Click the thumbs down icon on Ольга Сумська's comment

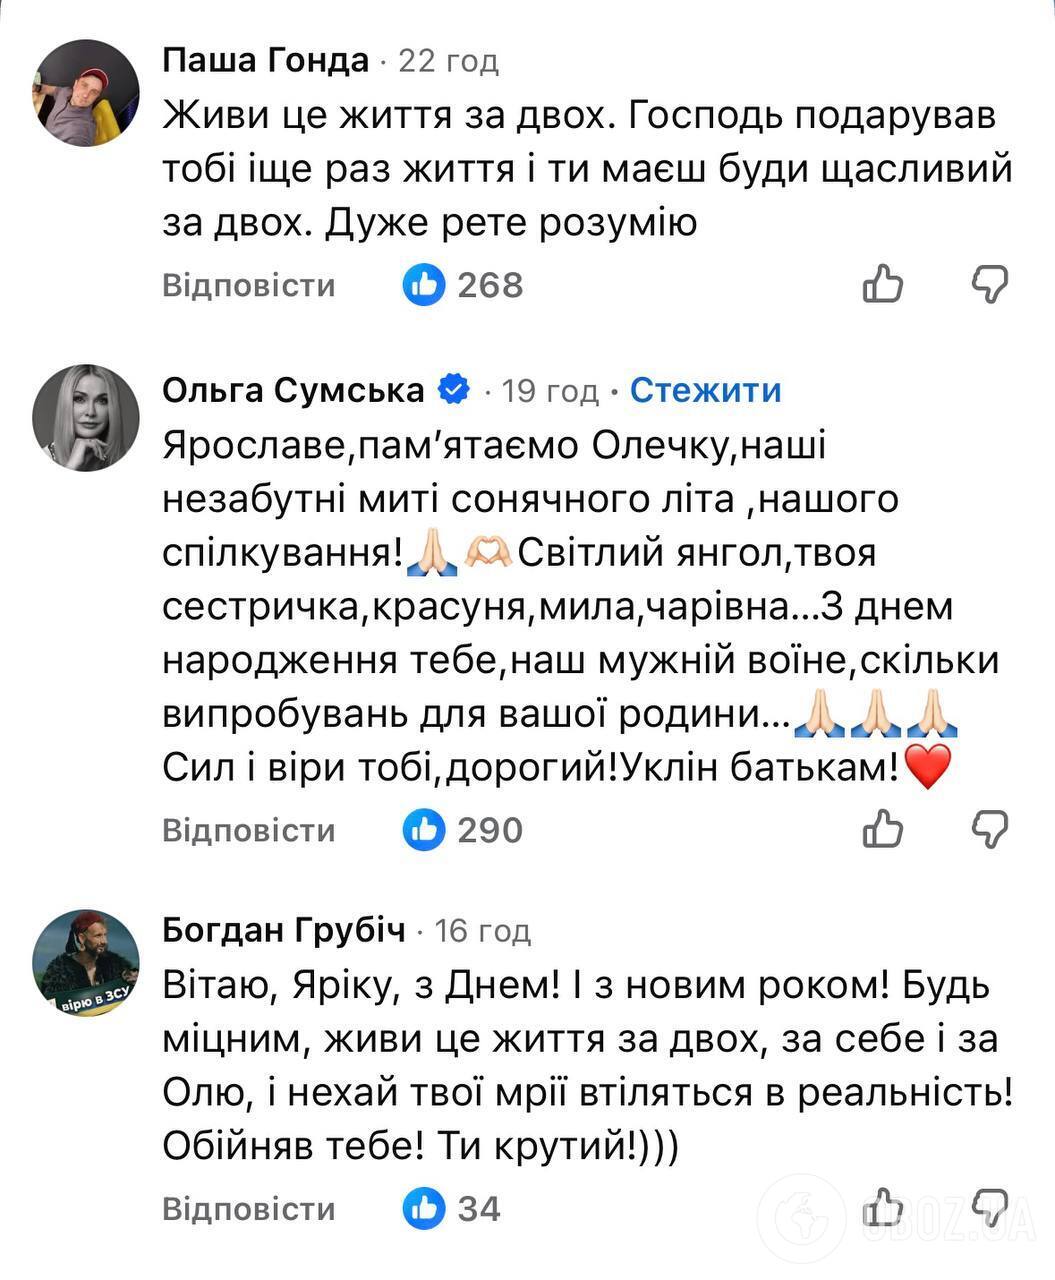pos(989,829)
